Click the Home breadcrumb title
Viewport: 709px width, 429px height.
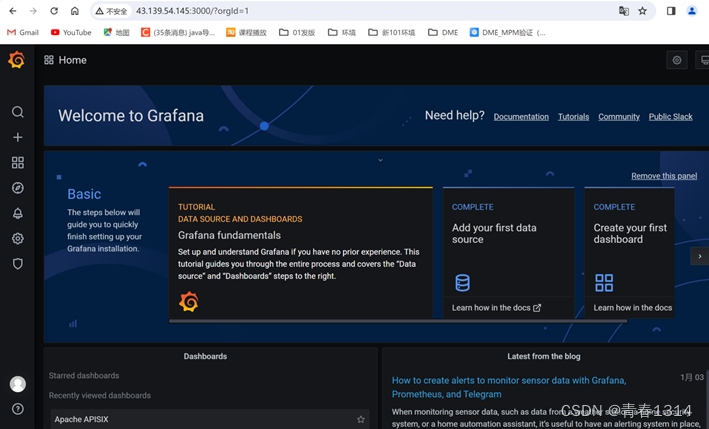[72, 60]
